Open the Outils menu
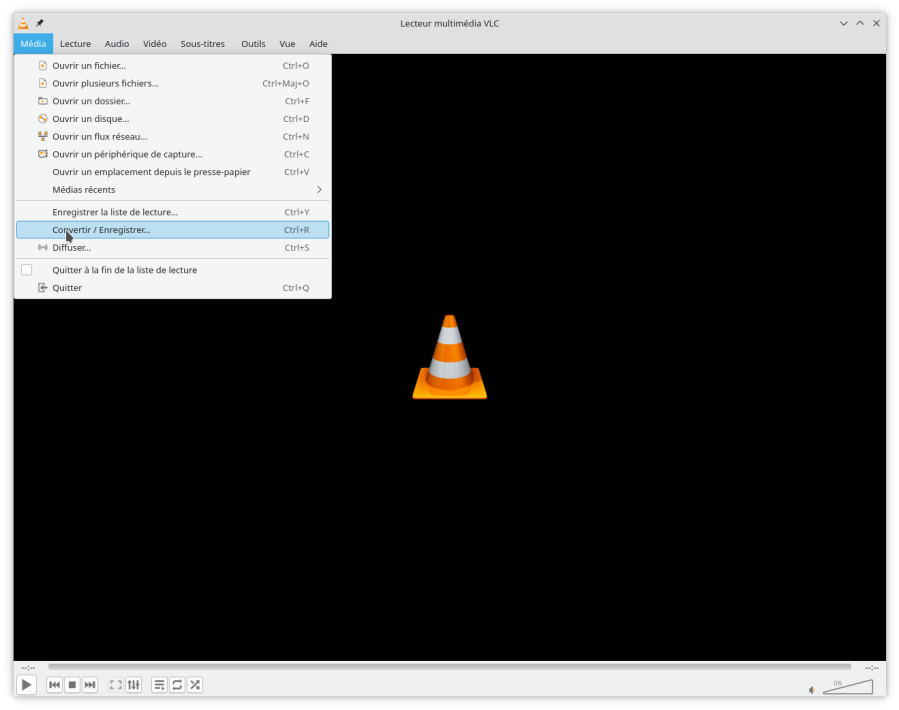899x710 pixels. (x=253, y=44)
